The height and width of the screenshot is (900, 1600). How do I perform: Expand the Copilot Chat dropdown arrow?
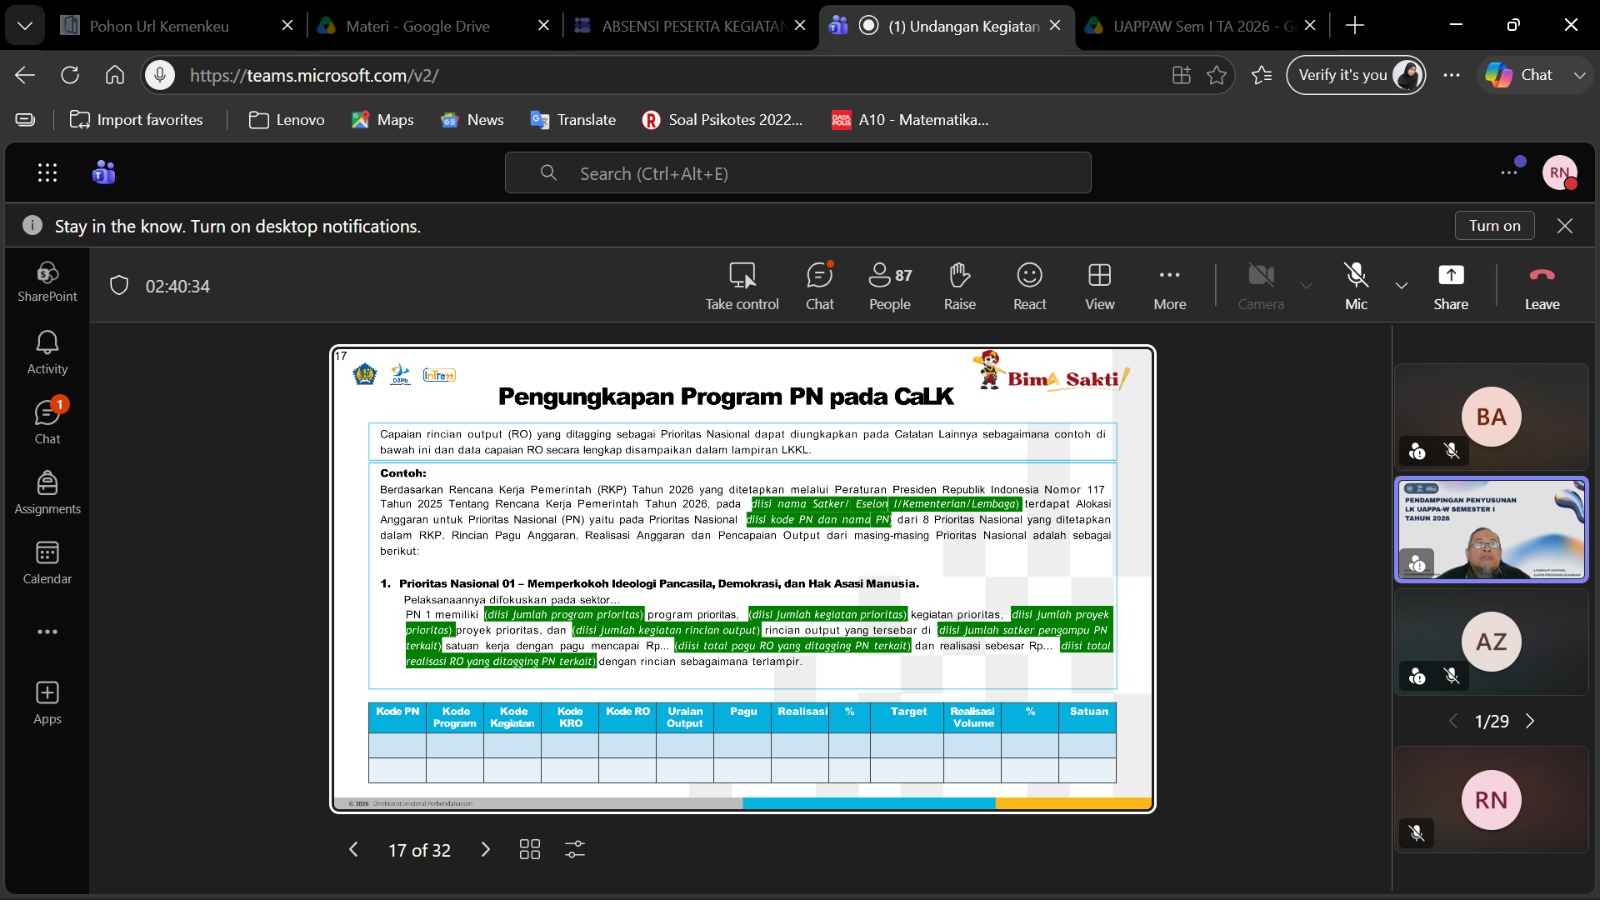tap(1579, 75)
